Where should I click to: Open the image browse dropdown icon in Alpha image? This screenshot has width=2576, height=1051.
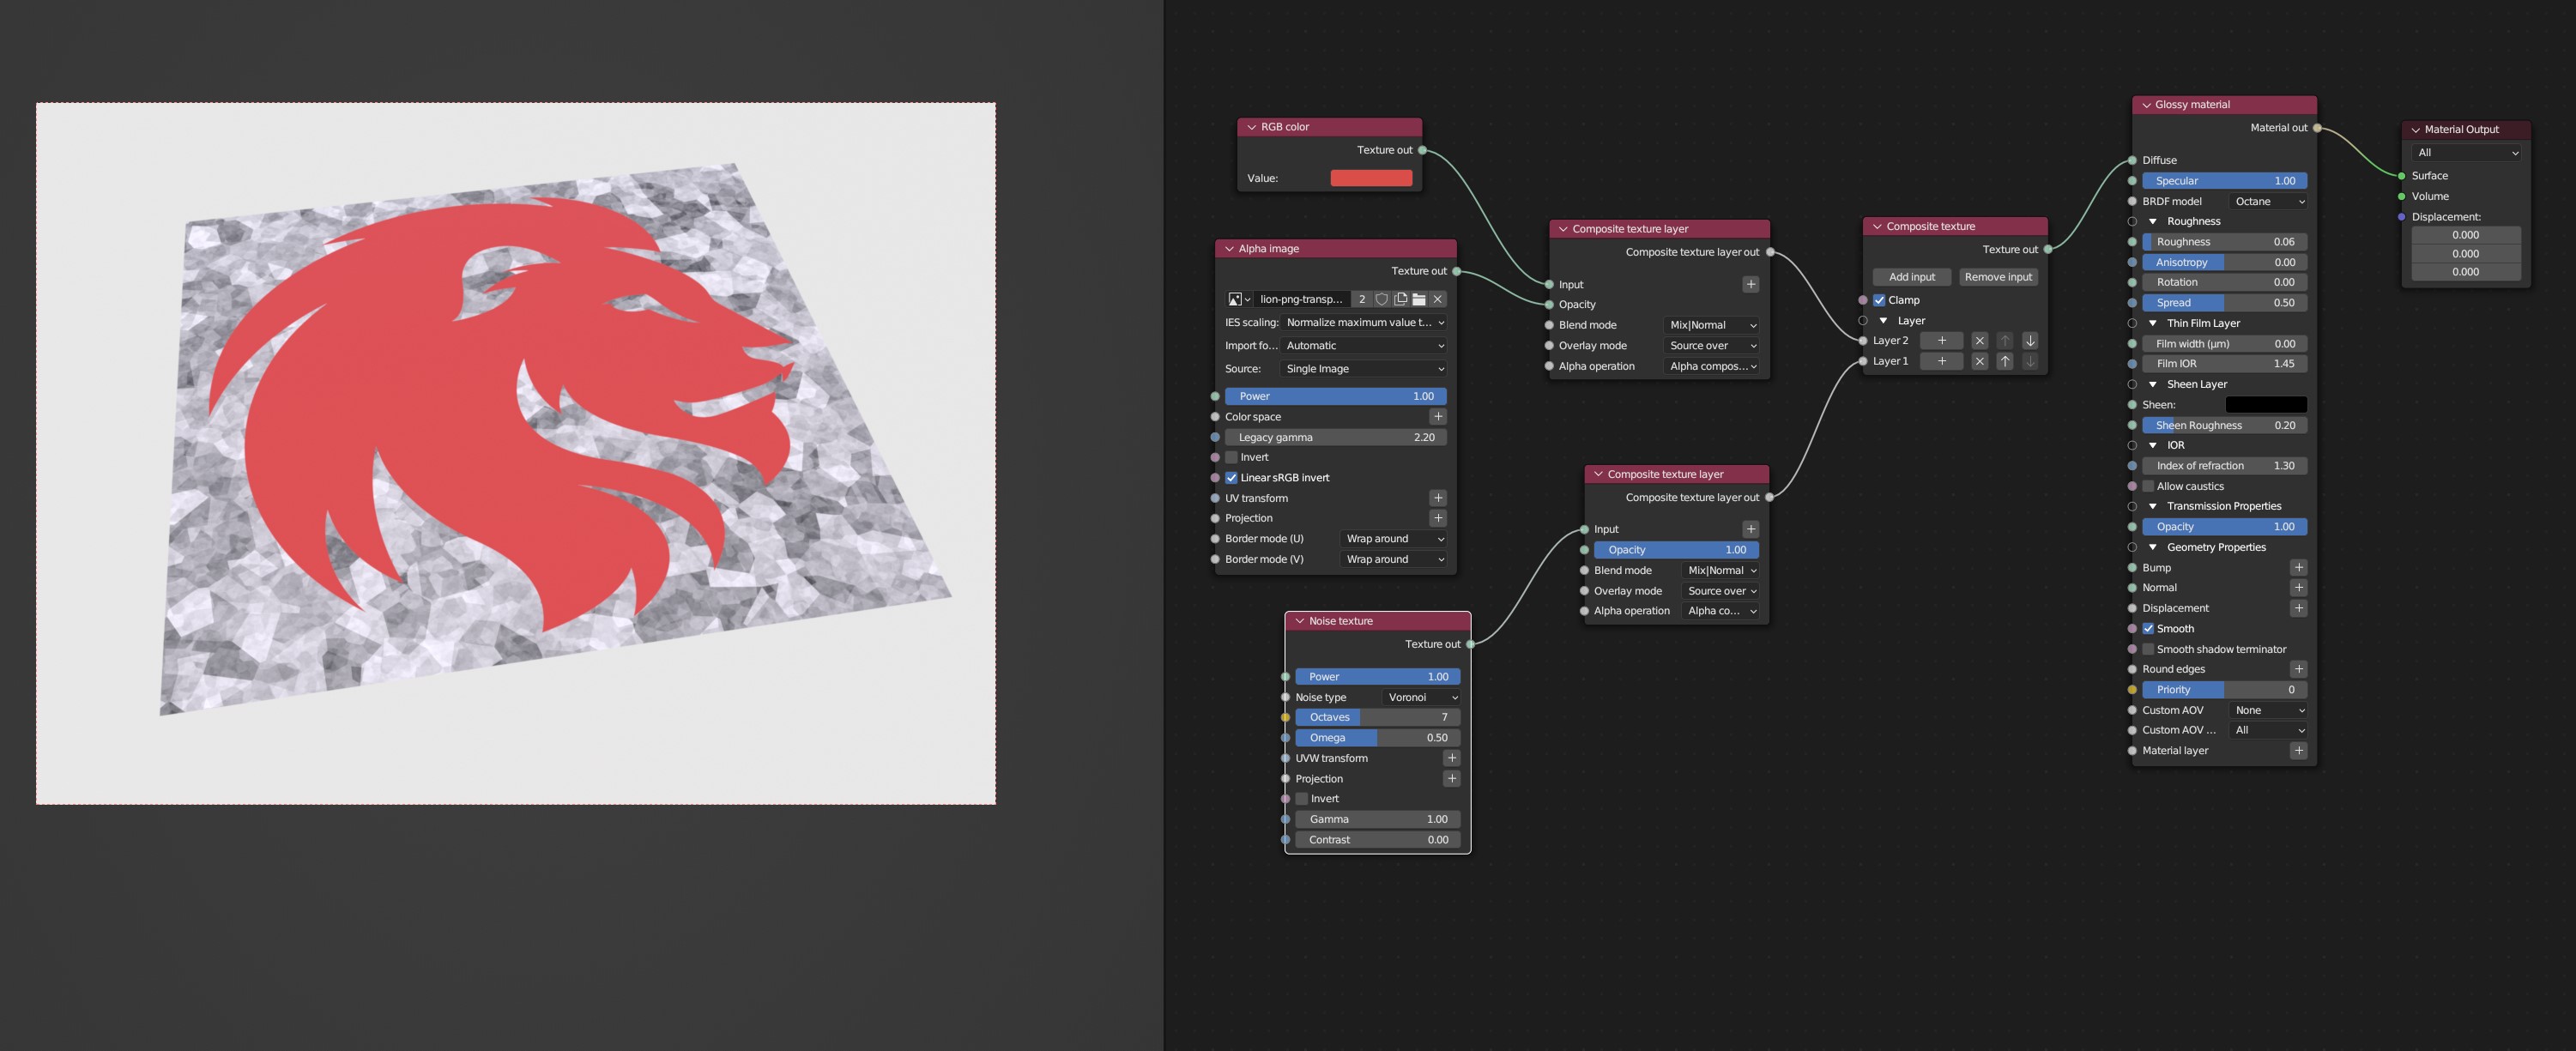point(1239,299)
